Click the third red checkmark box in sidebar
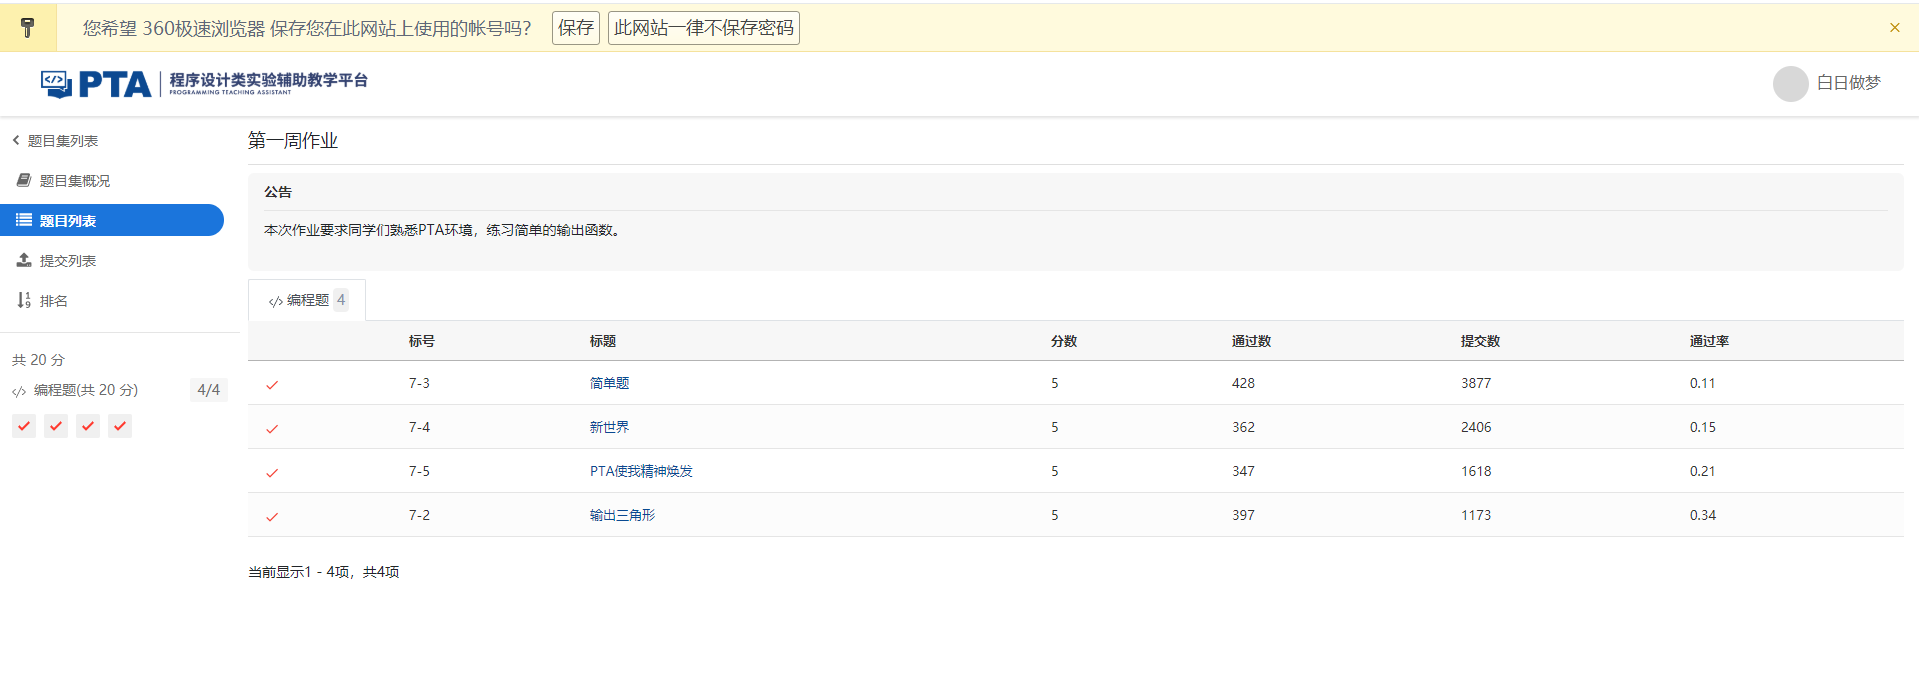The width and height of the screenshot is (1919, 694). click(88, 426)
